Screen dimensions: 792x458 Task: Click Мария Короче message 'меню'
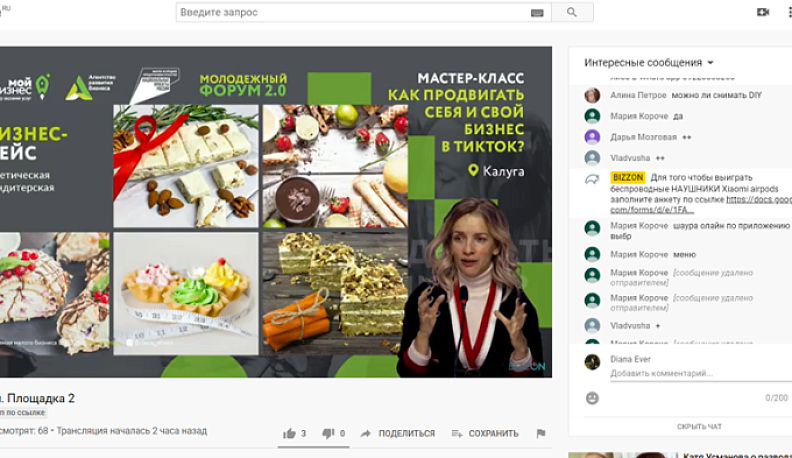pyautogui.click(x=684, y=255)
